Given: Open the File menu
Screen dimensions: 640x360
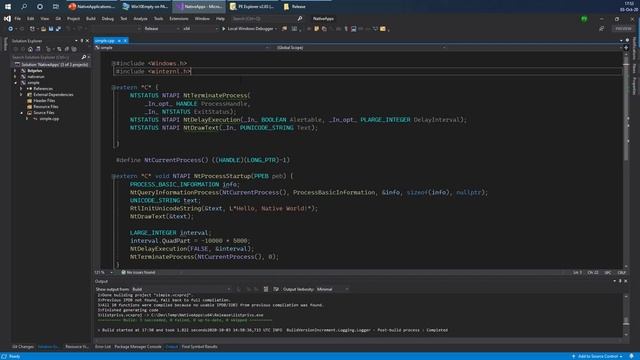Looking at the screenshot, I should click(18, 19).
